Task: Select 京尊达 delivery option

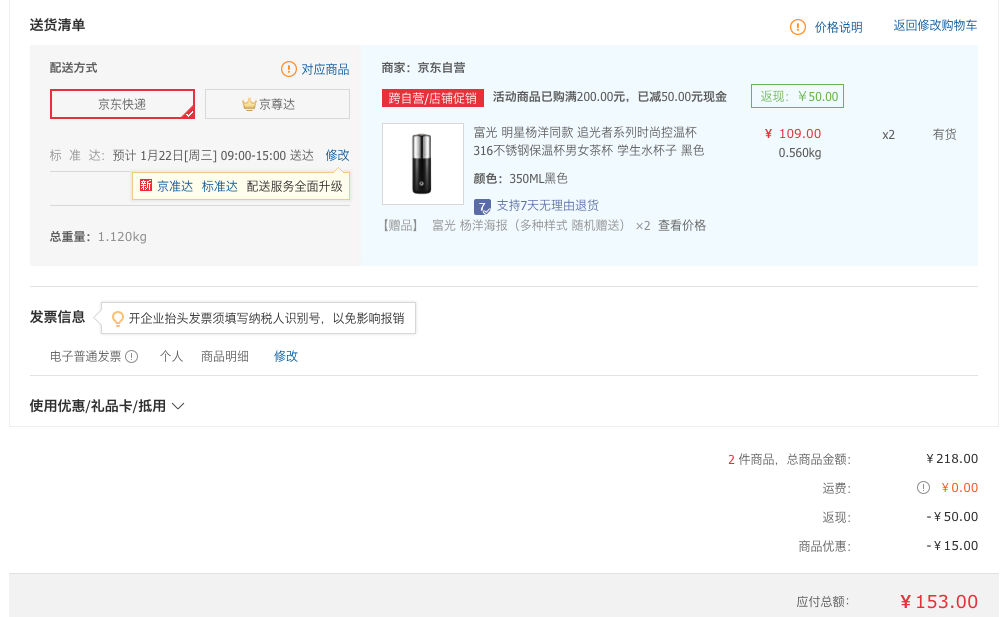Action: 277,104
